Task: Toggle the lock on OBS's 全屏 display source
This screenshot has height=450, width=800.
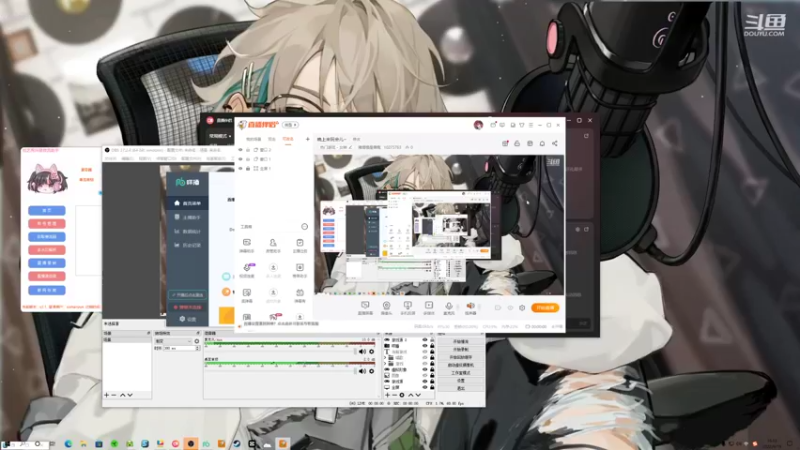Action: click(x=432, y=387)
